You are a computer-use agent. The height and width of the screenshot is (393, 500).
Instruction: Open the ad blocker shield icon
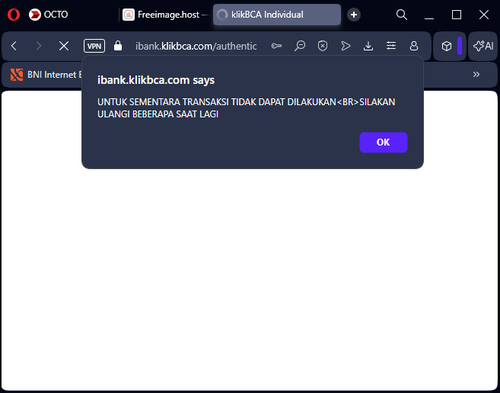click(x=322, y=46)
